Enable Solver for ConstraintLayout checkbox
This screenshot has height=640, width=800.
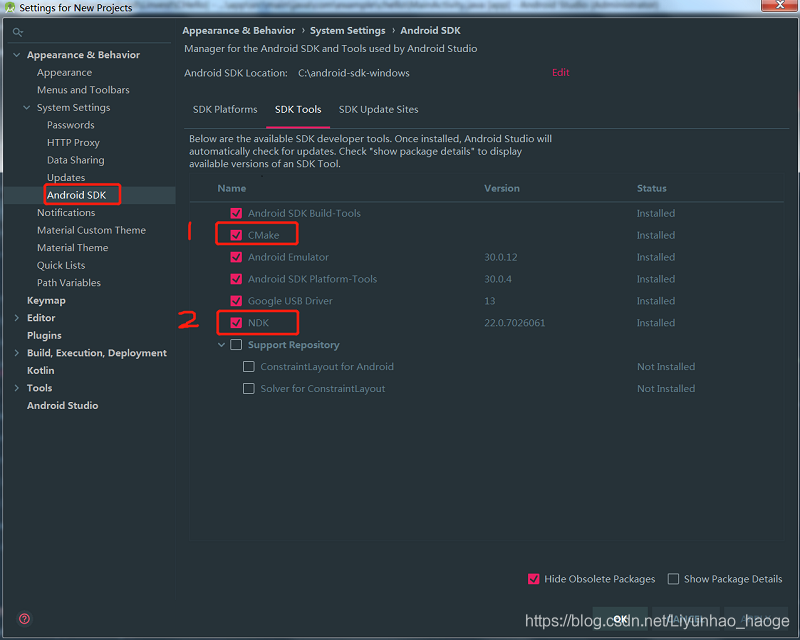tap(248, 389)
